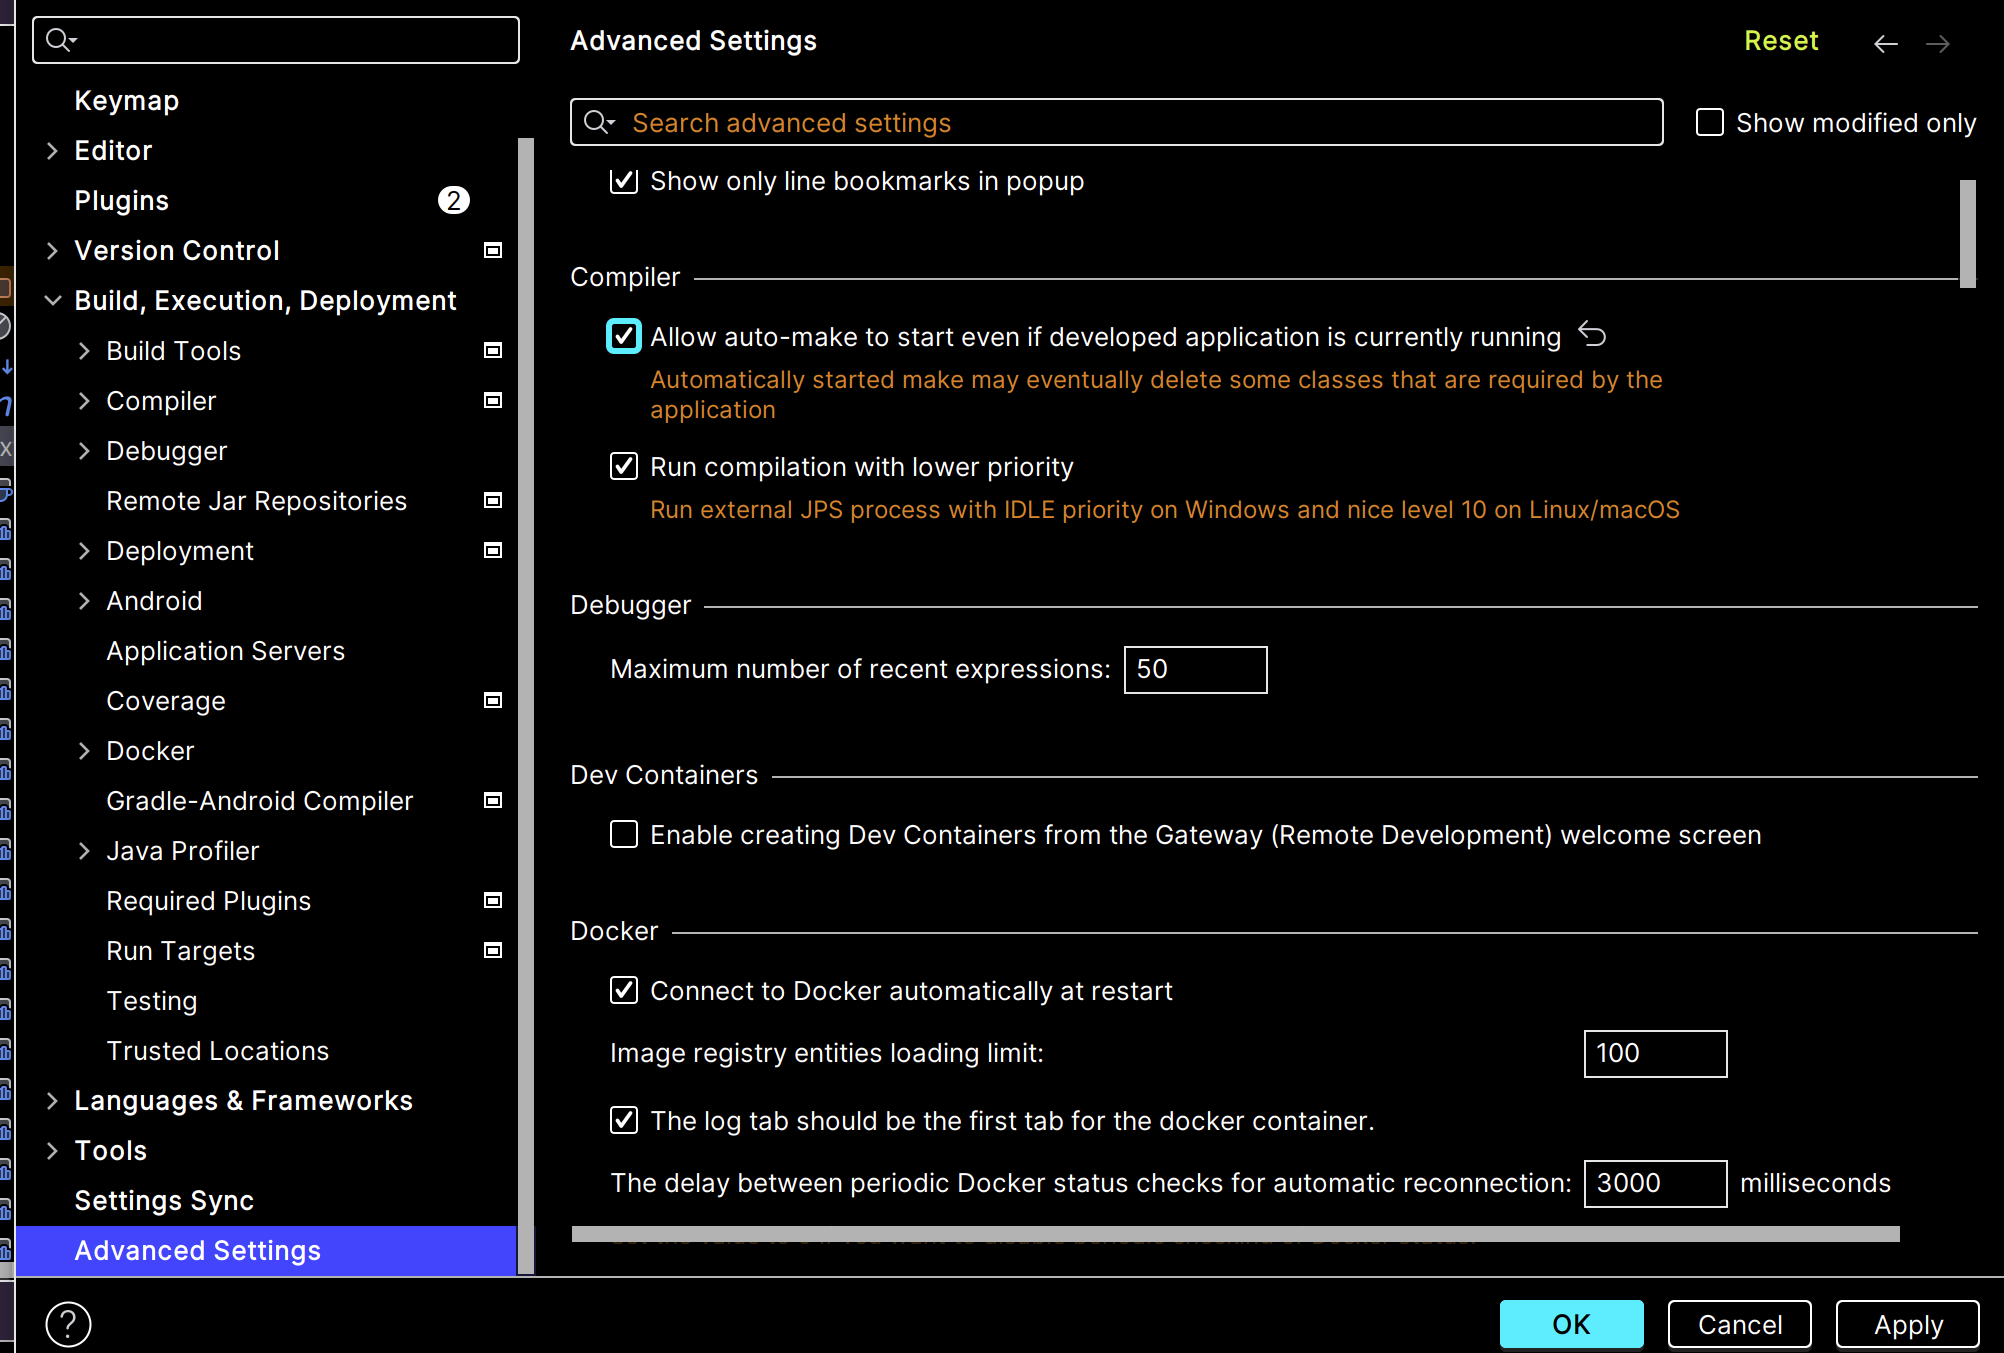The height and width of the screenshot is (1353, 2004).
Task: Expand the Docker tree node
Action: [x=85, y=751]
